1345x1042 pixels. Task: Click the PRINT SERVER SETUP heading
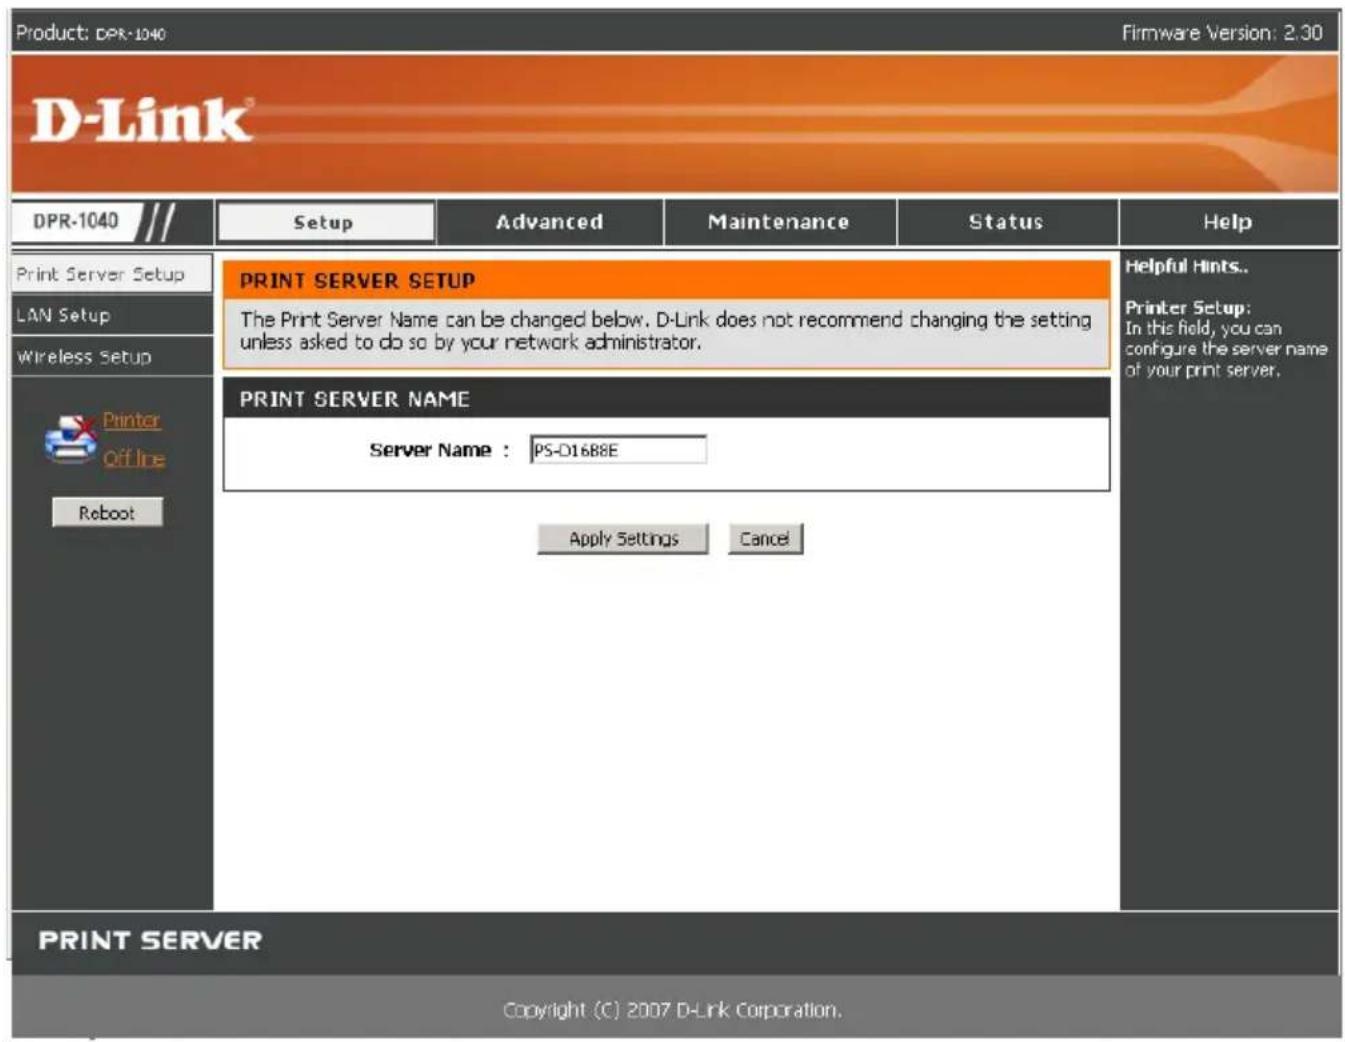point(357,281)
